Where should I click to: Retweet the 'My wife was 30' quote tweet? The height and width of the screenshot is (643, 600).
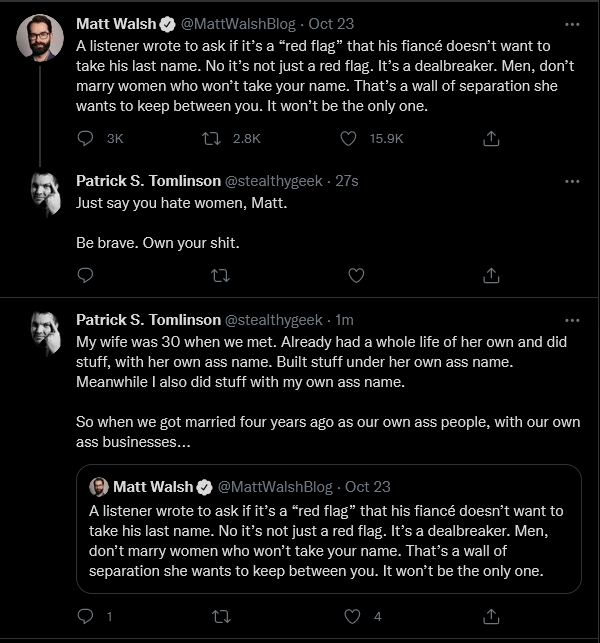pos(221,616)
